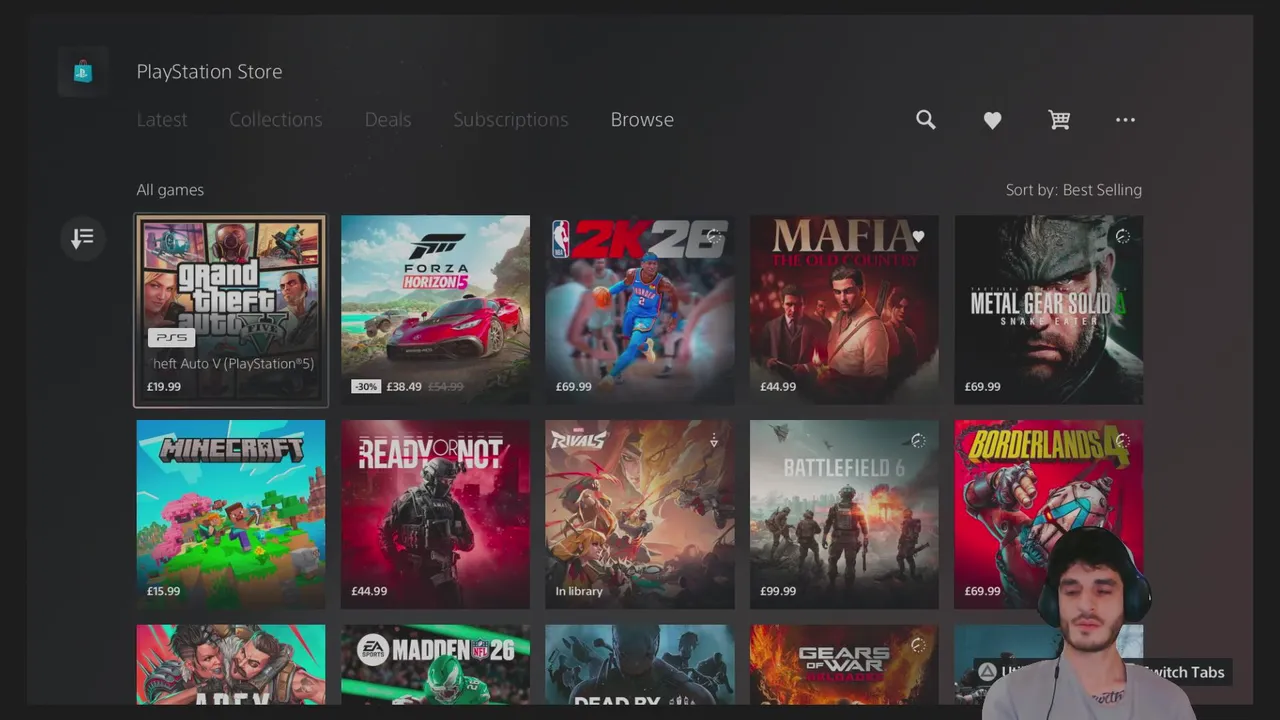
Task: Click the In library label on Marvel Rivals
Action: [x=579, y=591]
